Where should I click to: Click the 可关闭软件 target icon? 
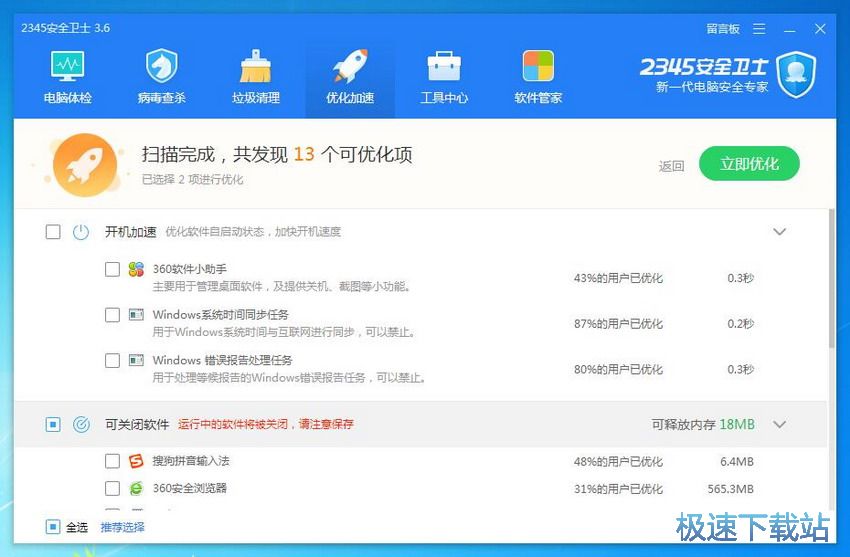[81, 424]
